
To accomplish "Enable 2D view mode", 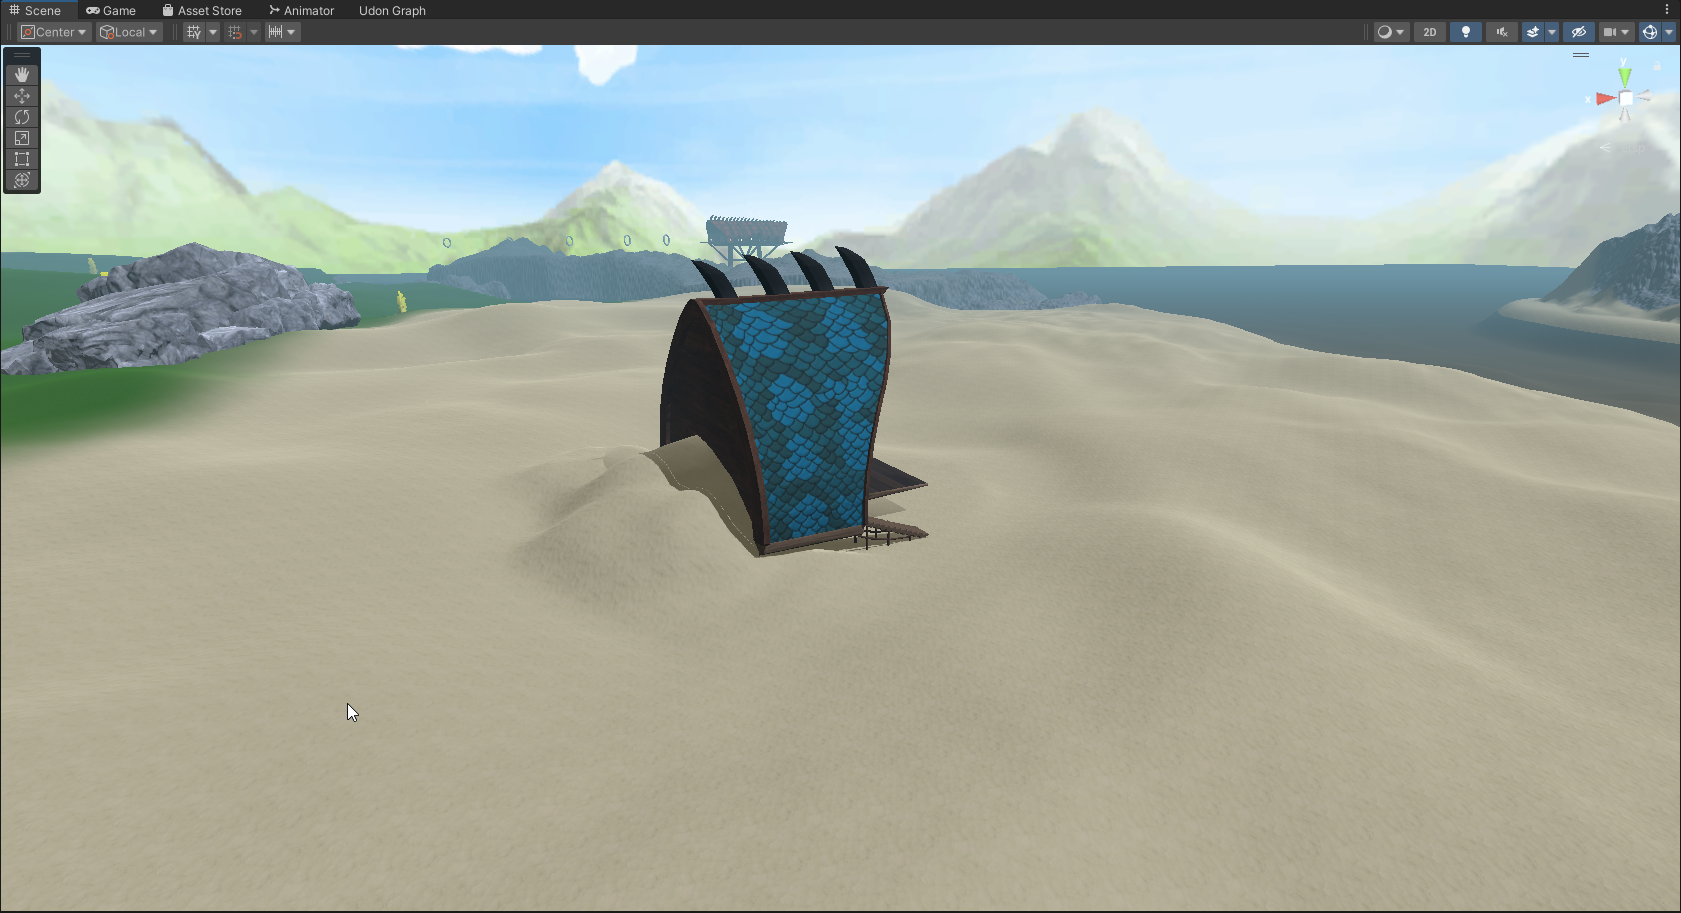I will [1430, 32].
